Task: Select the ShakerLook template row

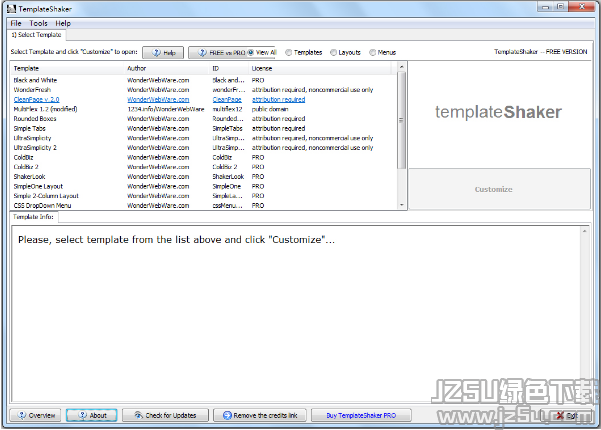Action: (x=204, y=177)
